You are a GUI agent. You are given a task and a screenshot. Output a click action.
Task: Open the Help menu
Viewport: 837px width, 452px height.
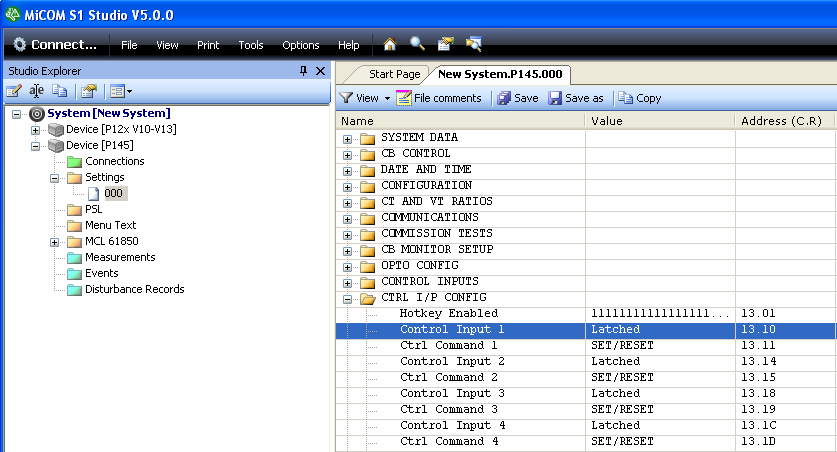coord(349,45)
